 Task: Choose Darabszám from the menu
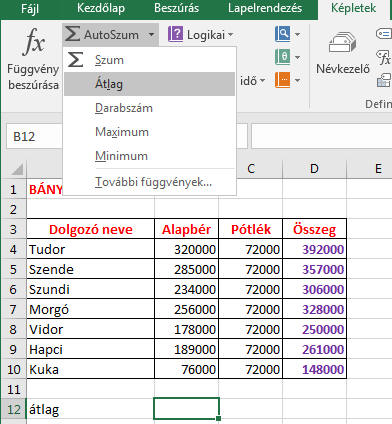tap(149, 108)
